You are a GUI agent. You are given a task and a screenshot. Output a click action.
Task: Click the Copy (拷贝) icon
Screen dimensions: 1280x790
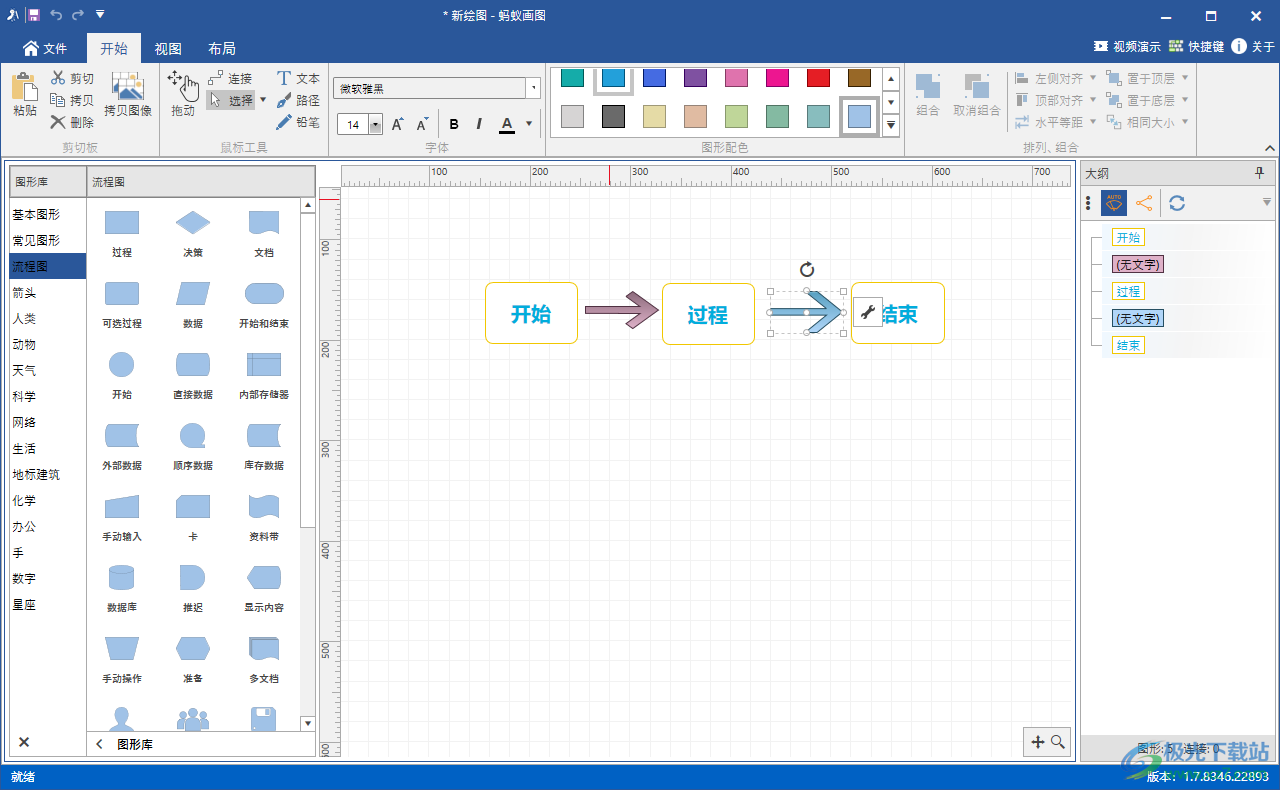(x=58, y=100)
